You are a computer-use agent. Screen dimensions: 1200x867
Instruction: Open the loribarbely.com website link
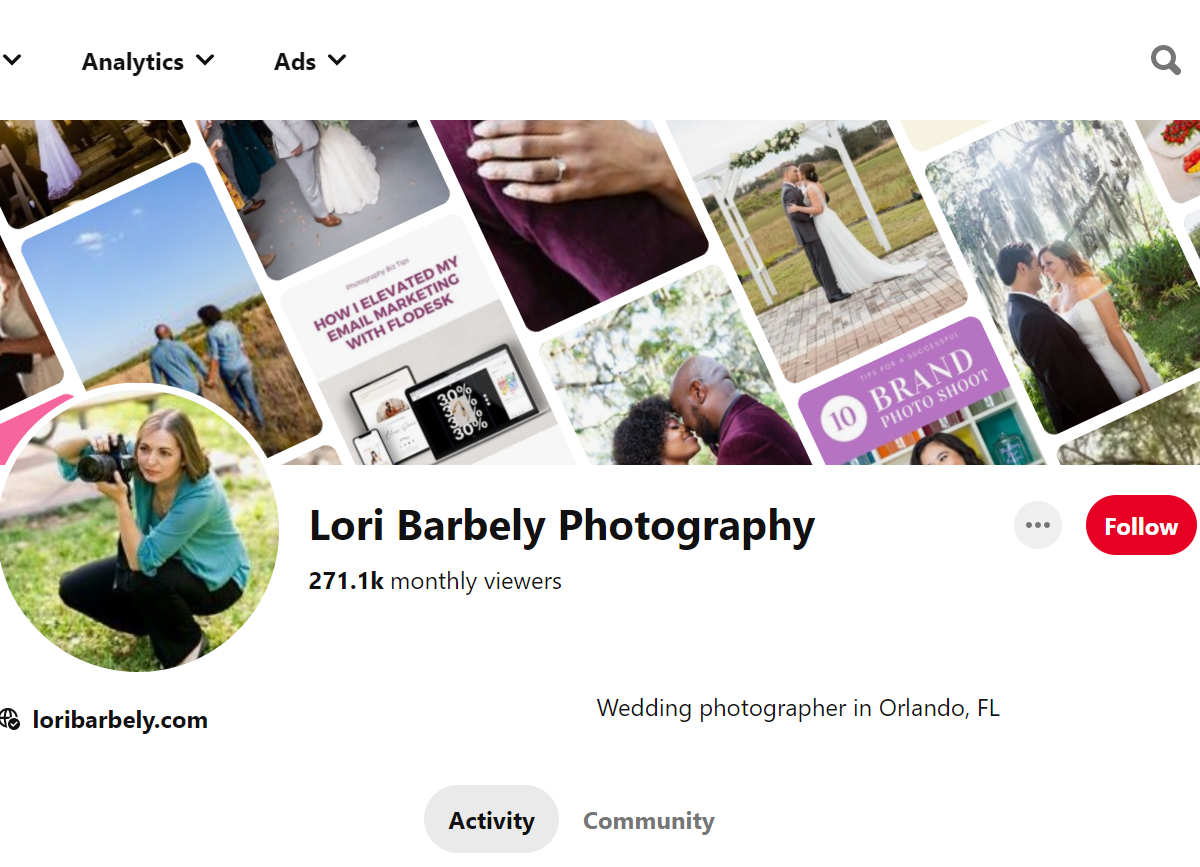120,720
